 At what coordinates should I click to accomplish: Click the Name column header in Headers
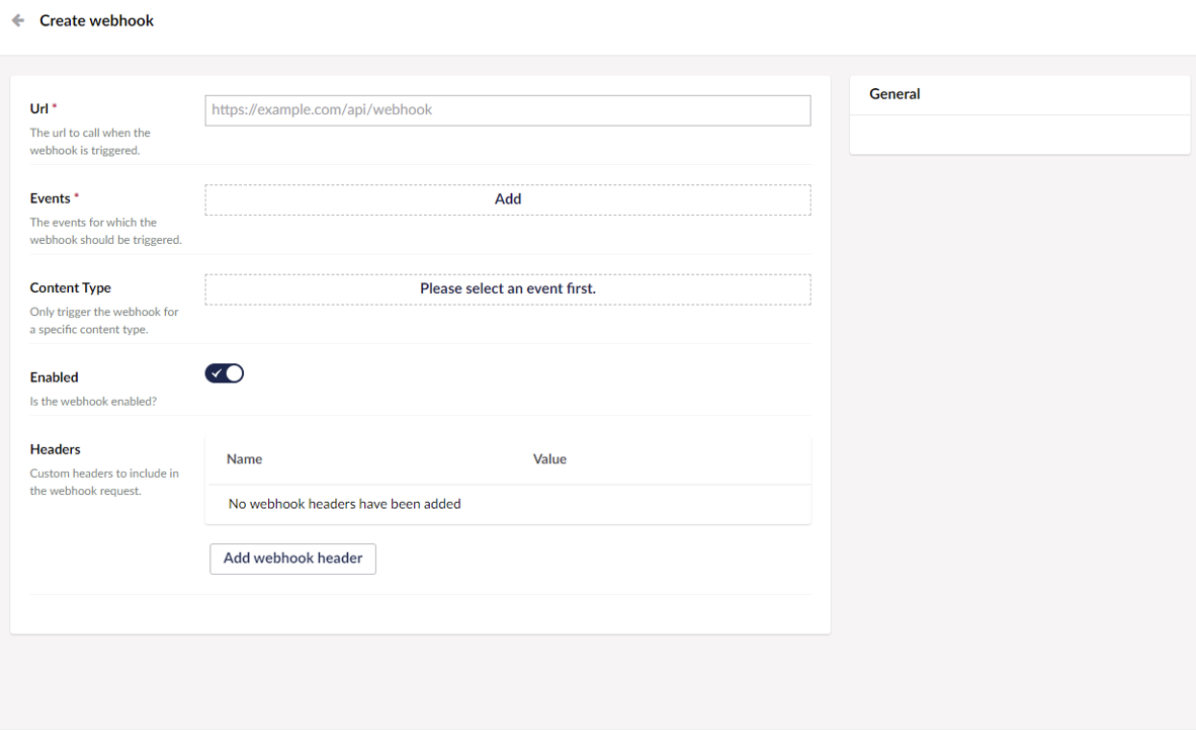point(246,458)
